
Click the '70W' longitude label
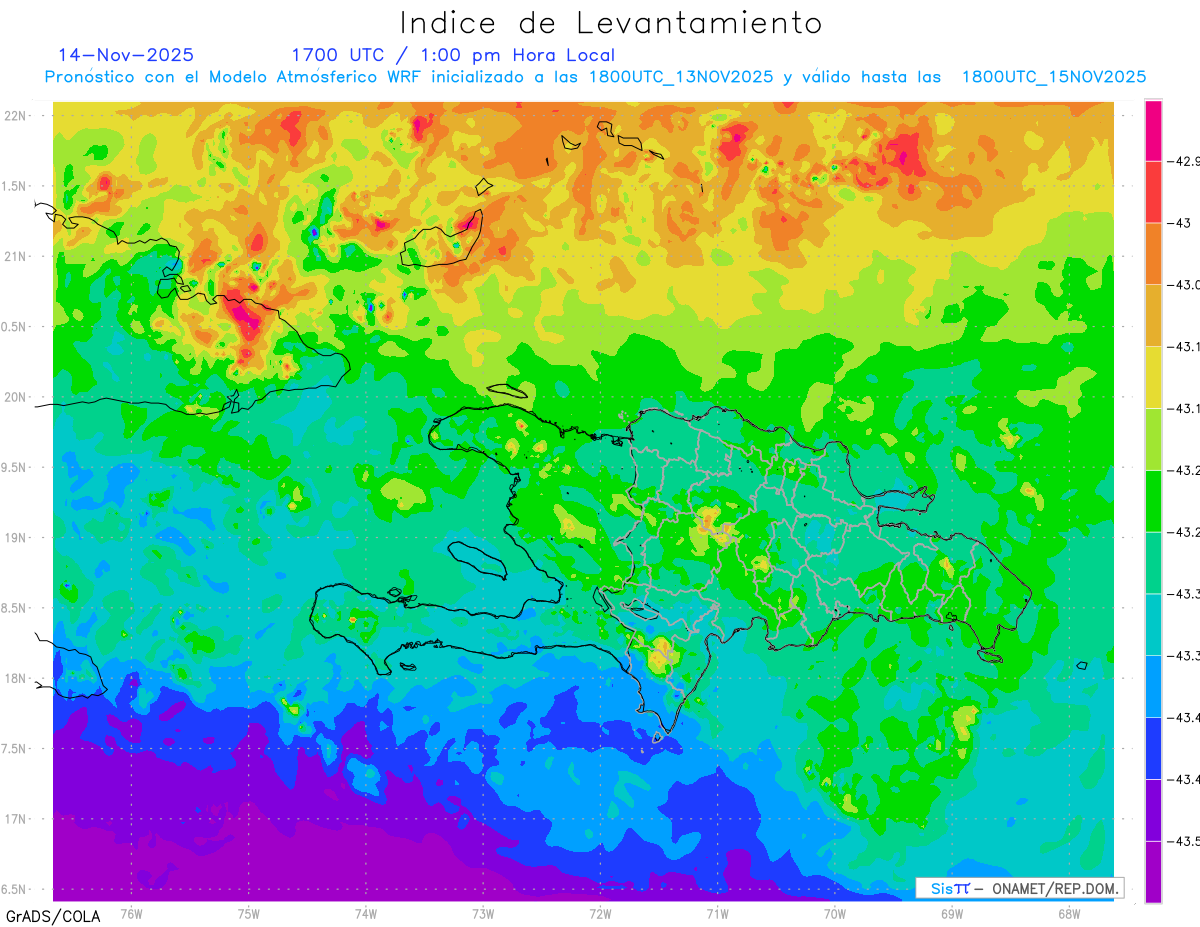tap(834, 913)
